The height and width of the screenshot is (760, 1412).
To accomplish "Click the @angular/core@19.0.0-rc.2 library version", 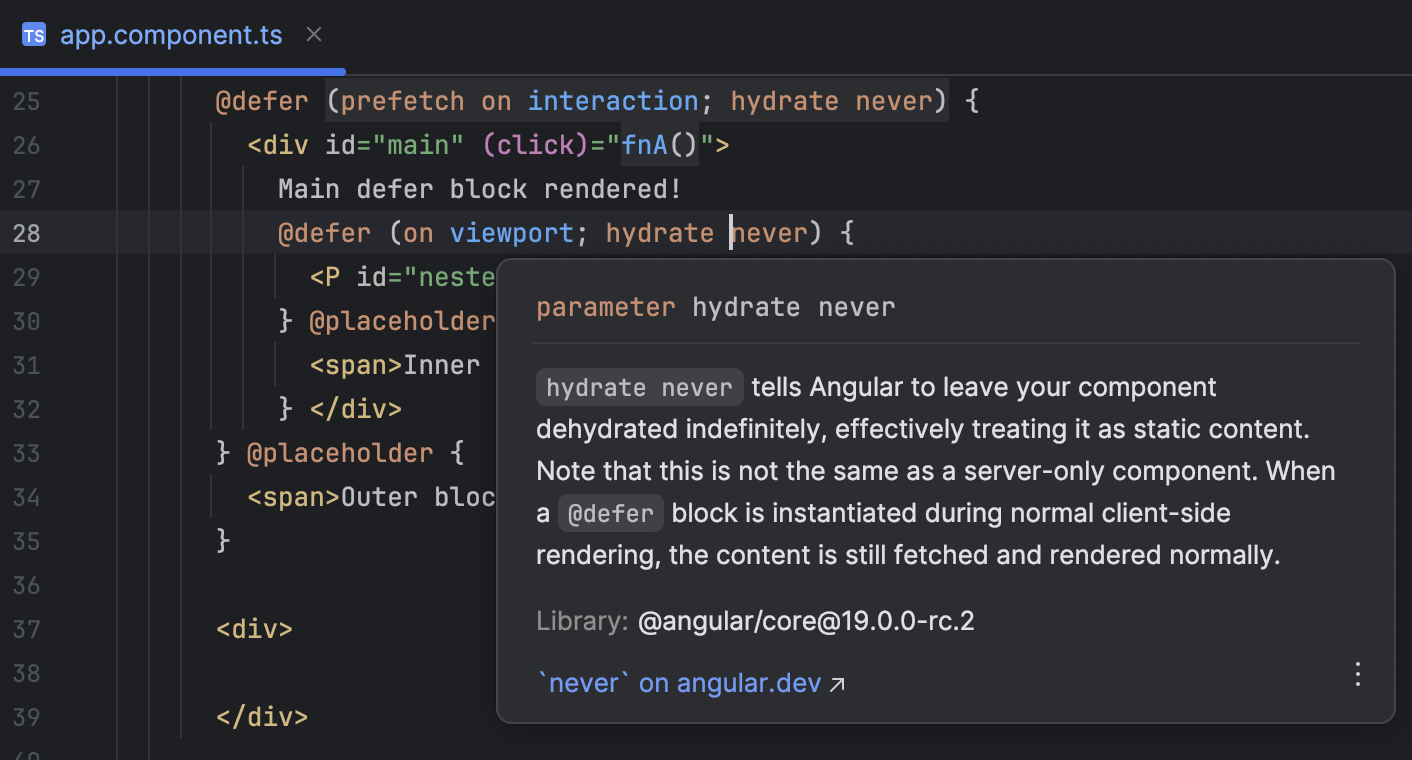I will click(x=806, y=620).
